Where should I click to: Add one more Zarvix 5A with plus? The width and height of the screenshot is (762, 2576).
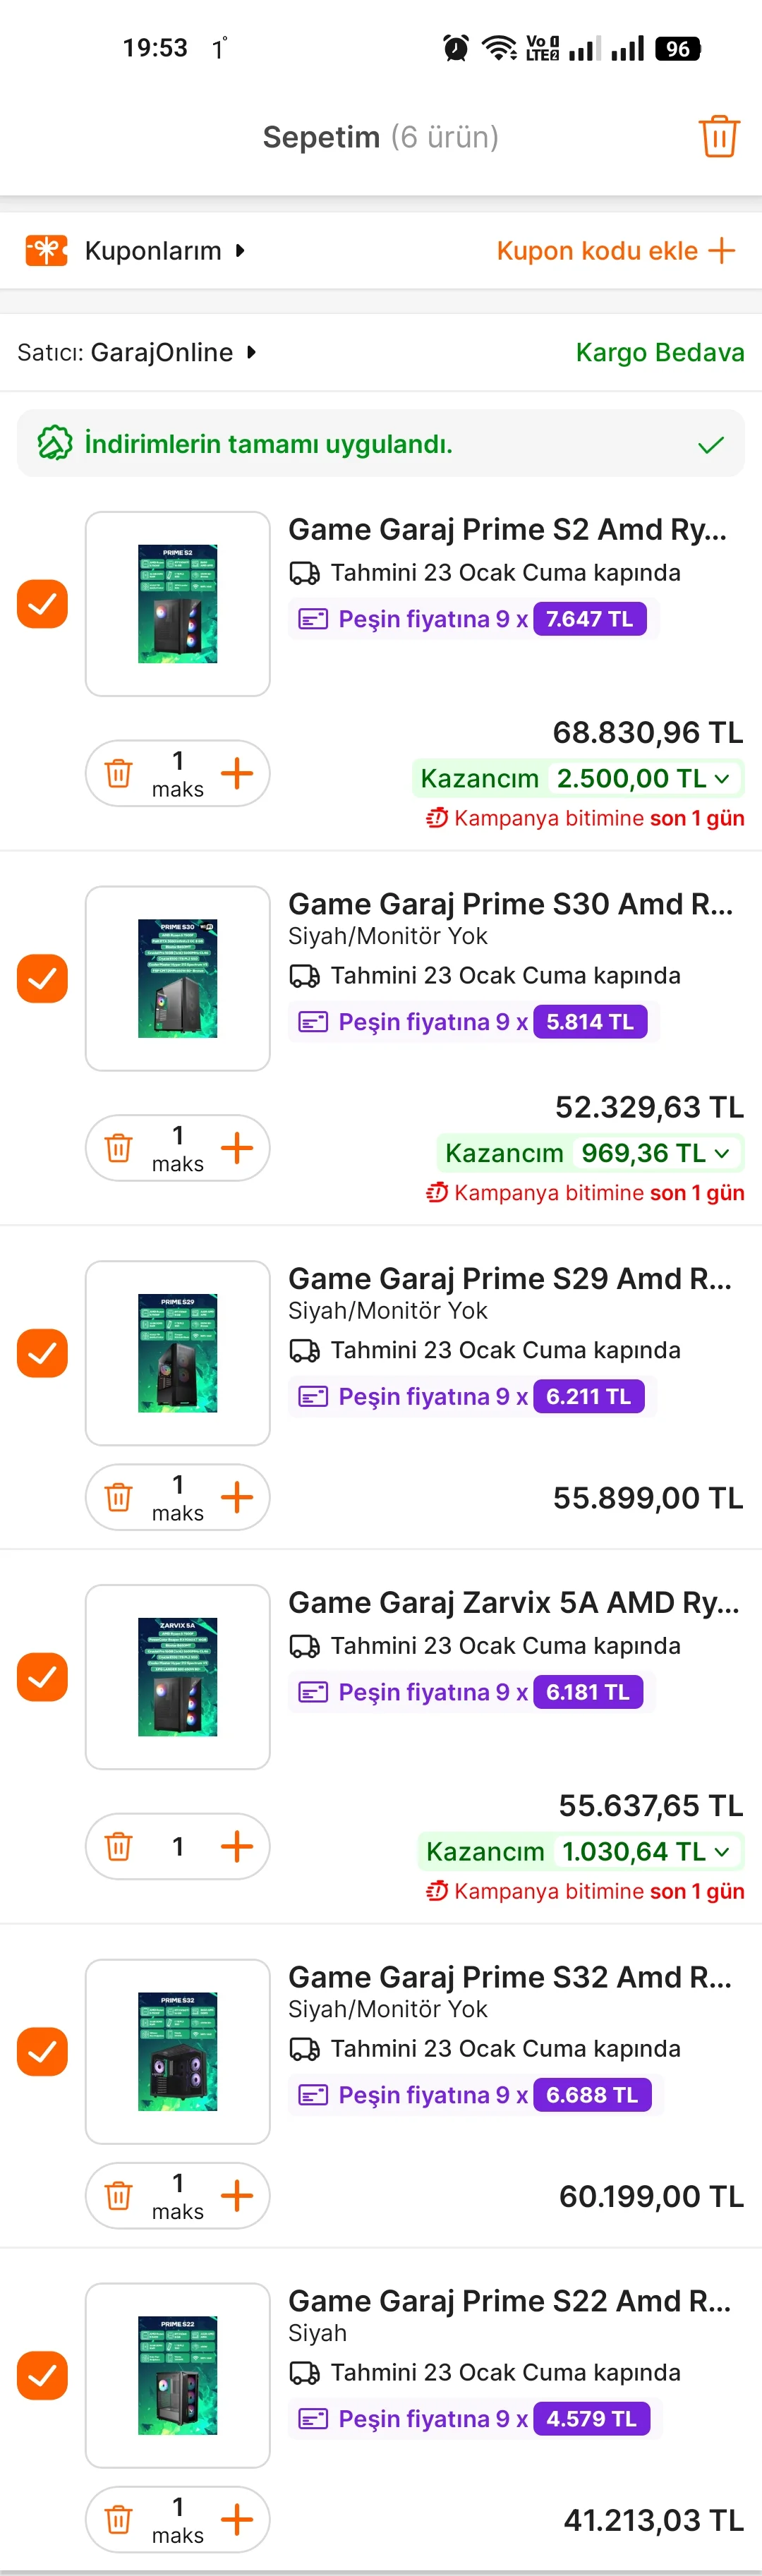237,1846
